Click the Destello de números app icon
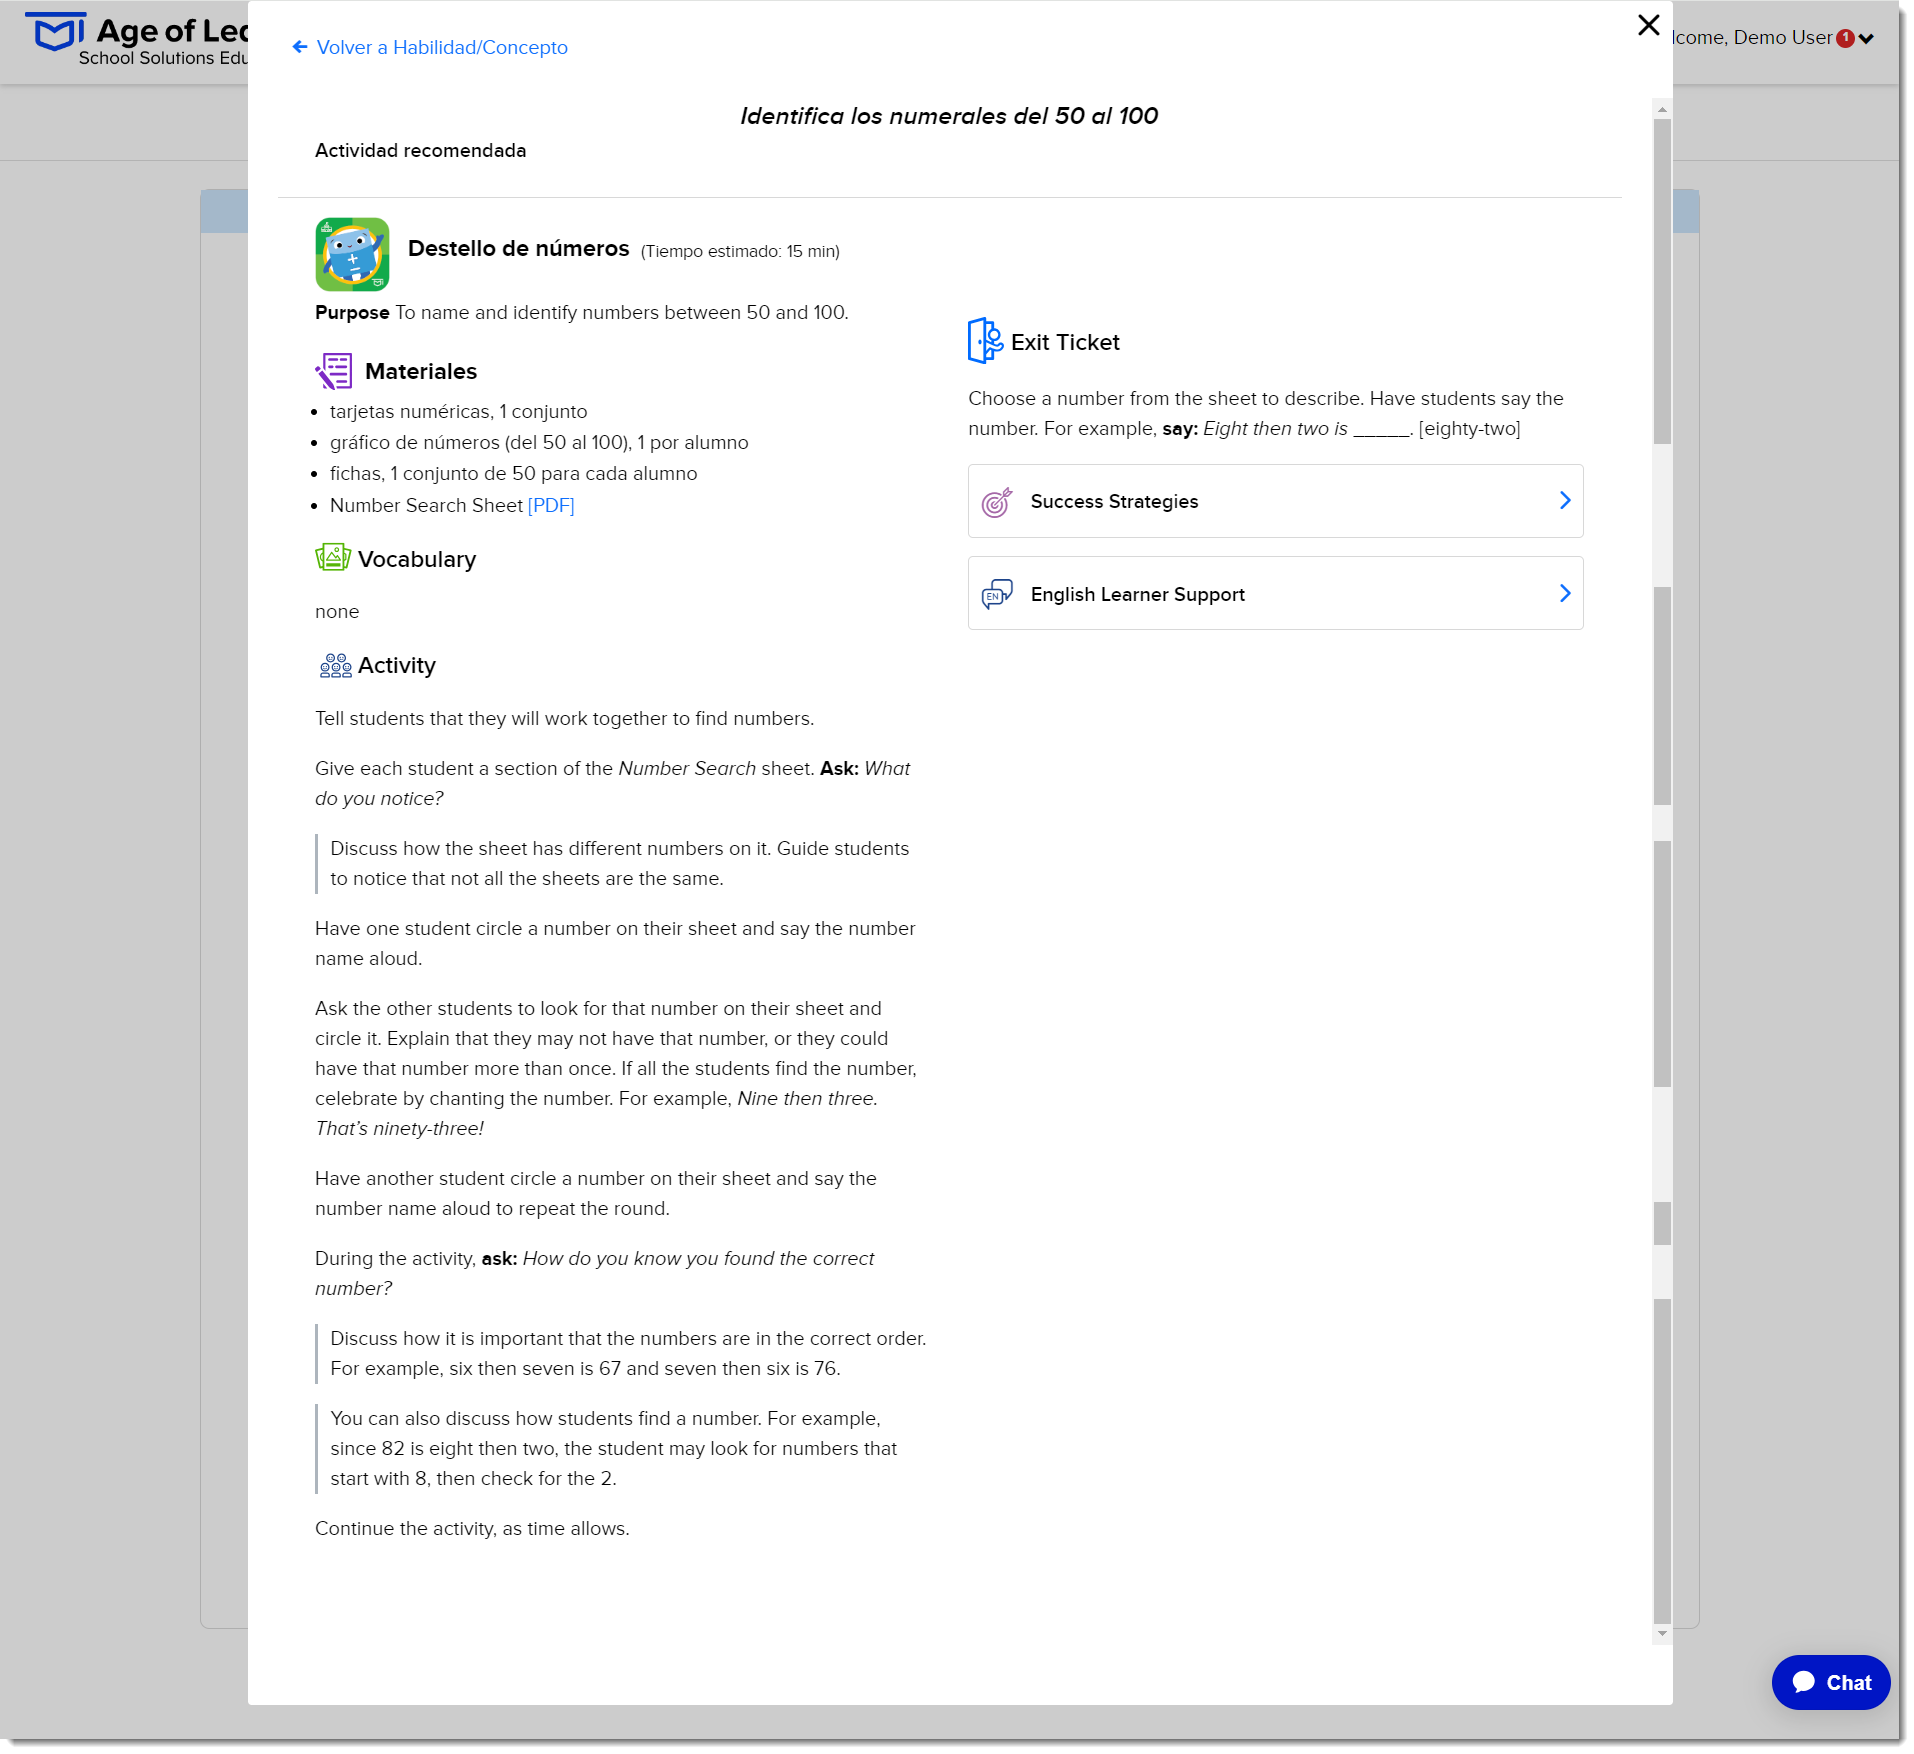 pyautogui.click(x=352, y=254)
